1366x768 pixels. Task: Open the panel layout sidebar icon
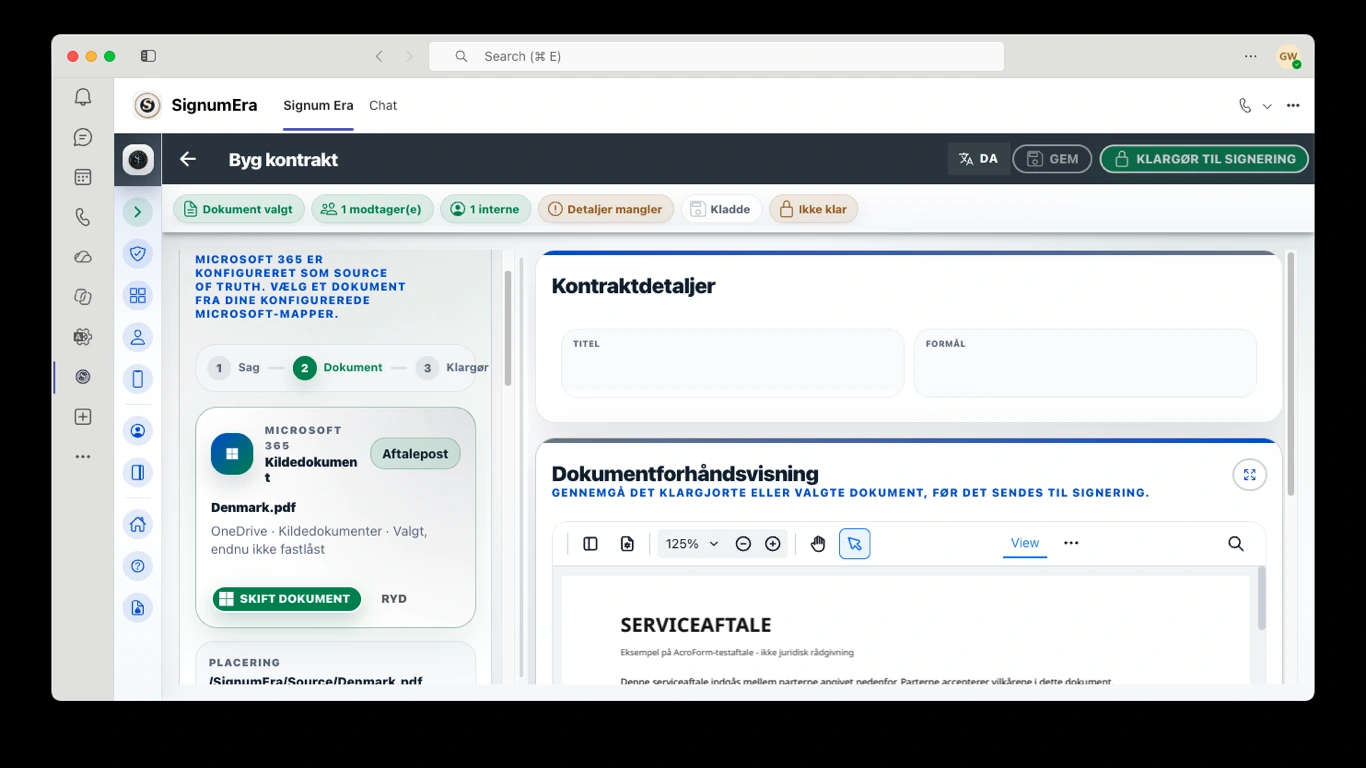pos(138,472)
